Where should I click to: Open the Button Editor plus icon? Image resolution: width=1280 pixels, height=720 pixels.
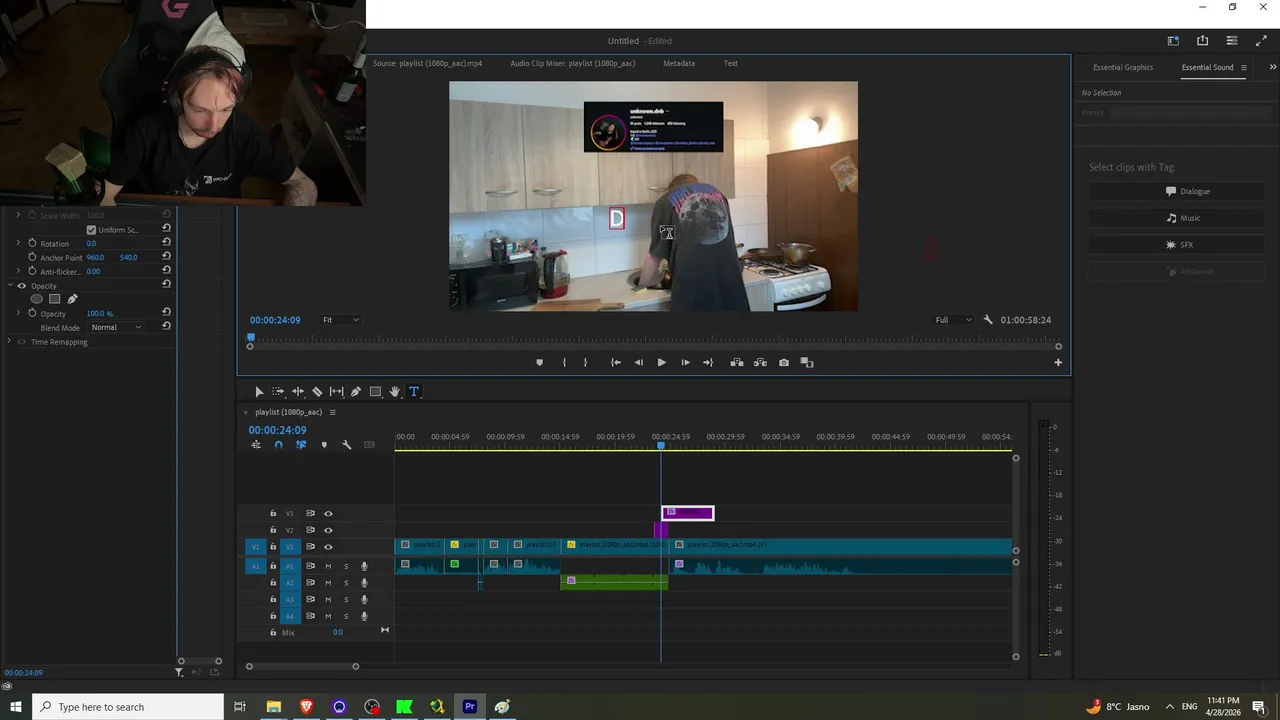pyautogui.click(x=1058, y=363)
